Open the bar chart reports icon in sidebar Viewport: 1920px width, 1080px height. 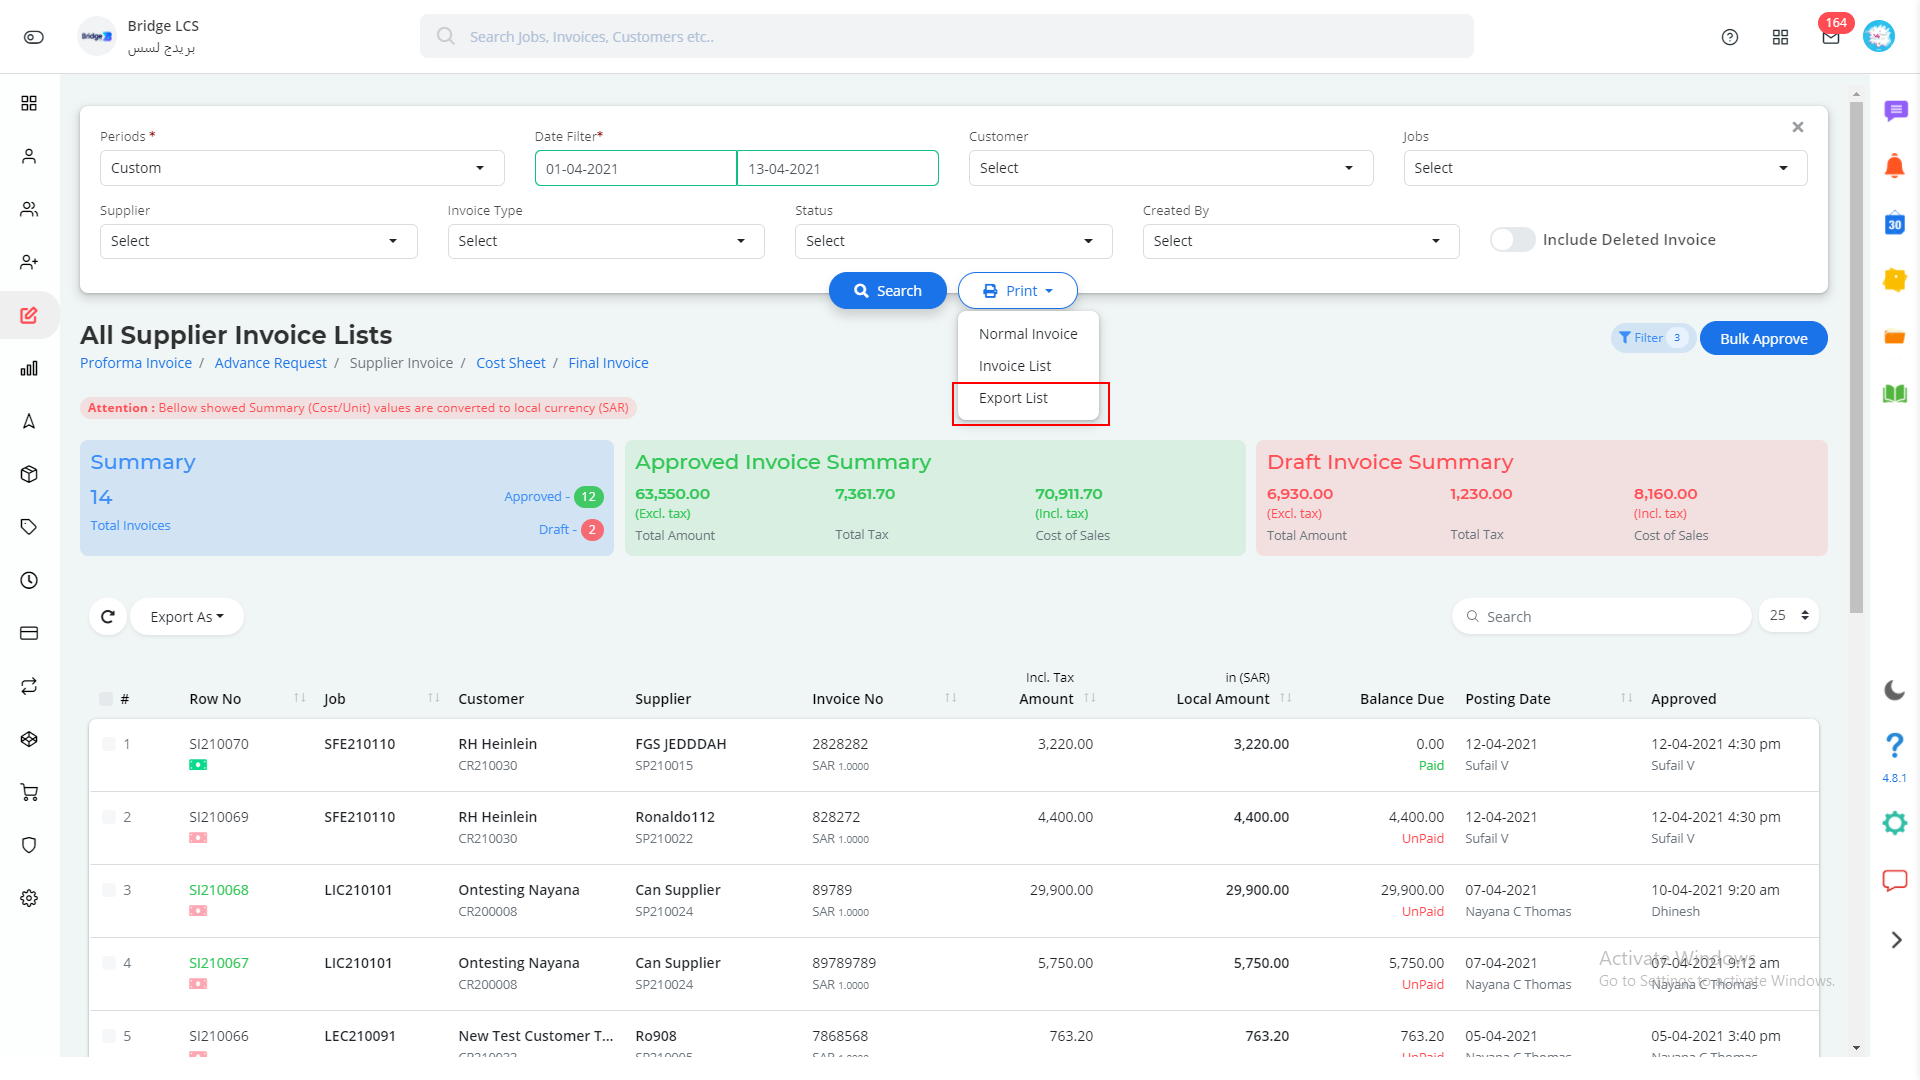[29, 368]
